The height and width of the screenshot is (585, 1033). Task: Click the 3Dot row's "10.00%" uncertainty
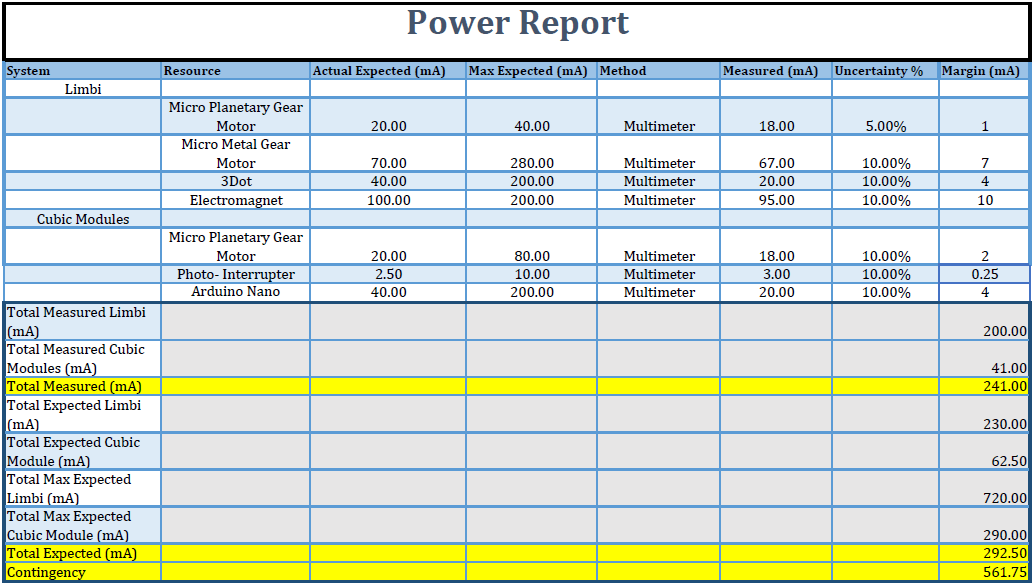click(x=886, y=181)
